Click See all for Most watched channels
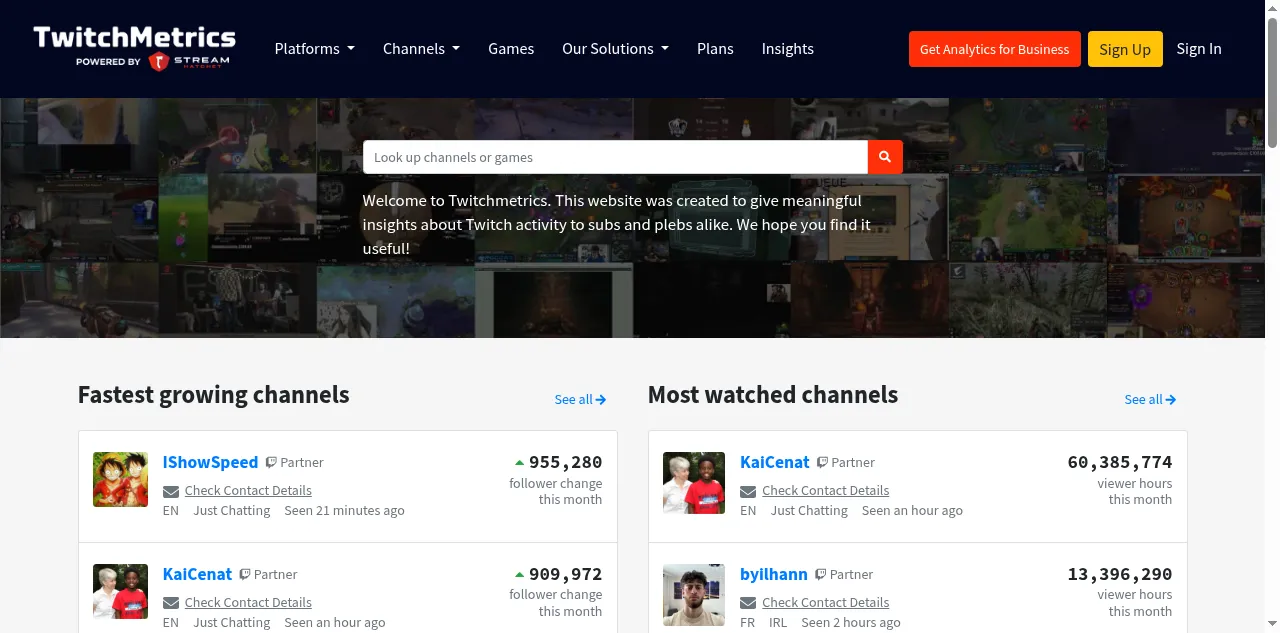The image size is (1280, 633). pos(1150,399)
